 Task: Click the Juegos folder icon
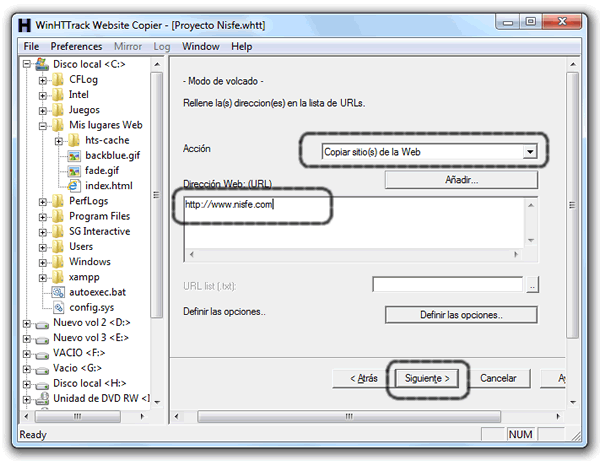pos(58,110)
